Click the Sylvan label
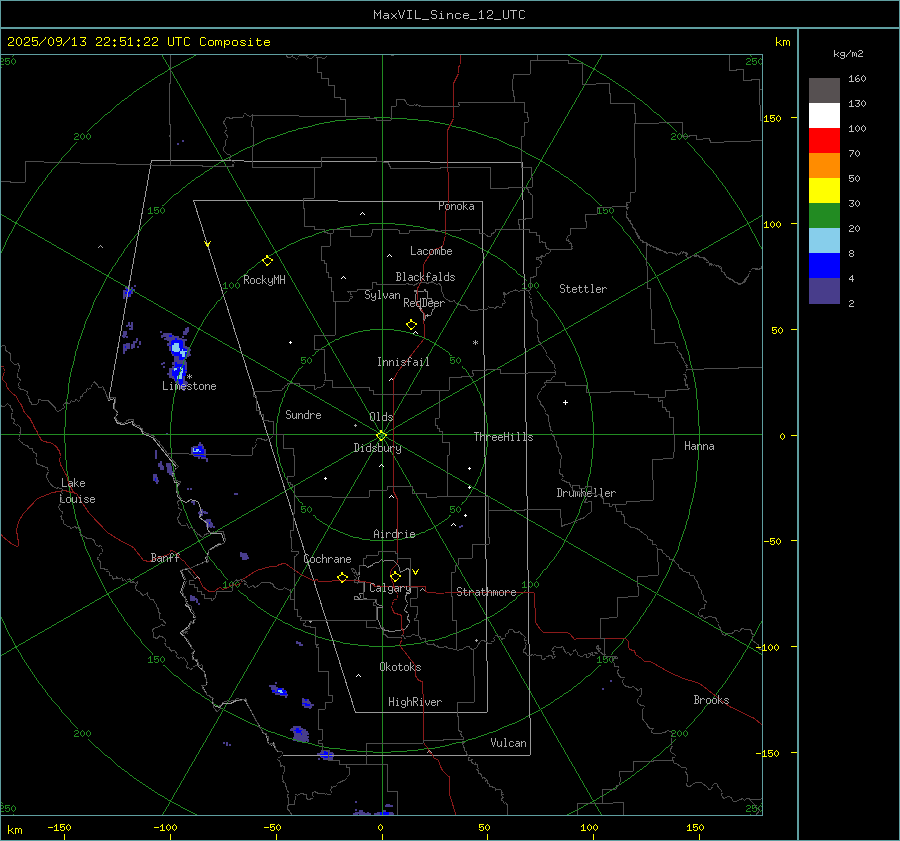 click(x=382, y=295)
